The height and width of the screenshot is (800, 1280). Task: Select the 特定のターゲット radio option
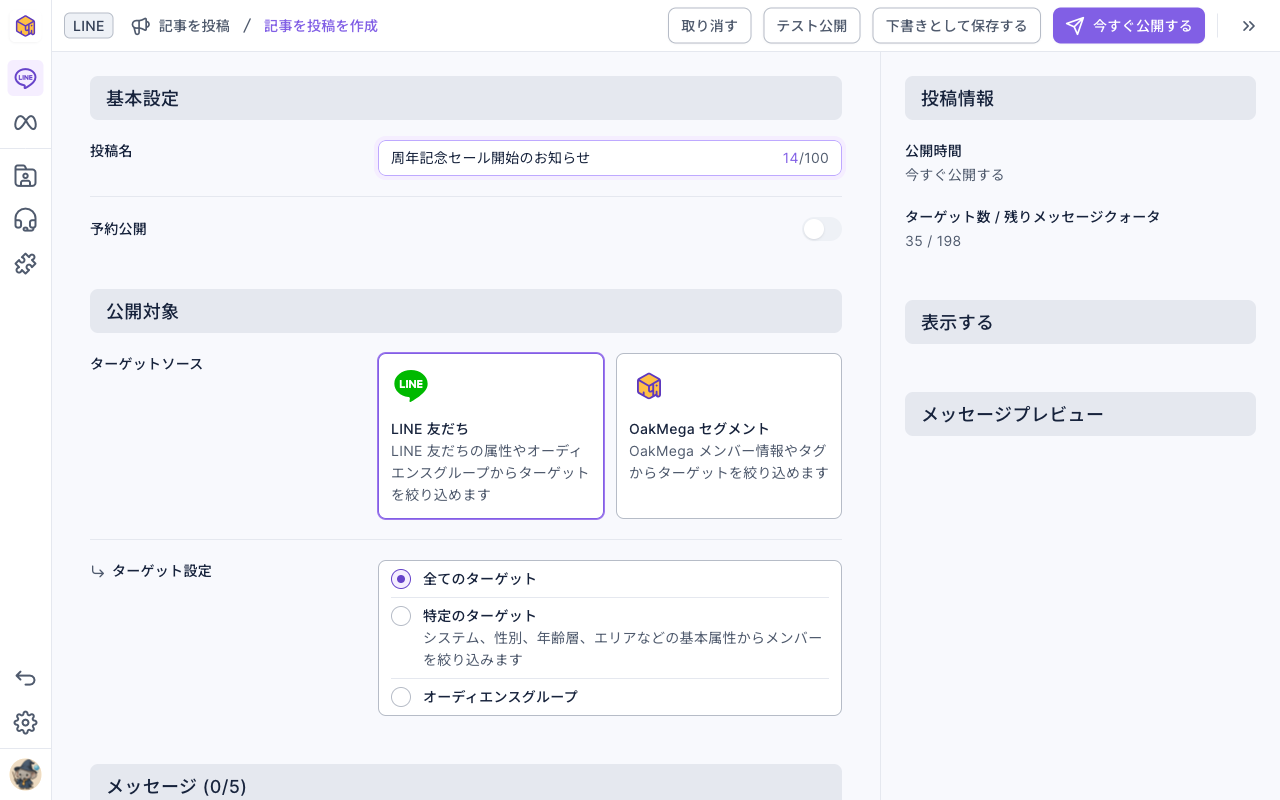[x=401, y=616]
